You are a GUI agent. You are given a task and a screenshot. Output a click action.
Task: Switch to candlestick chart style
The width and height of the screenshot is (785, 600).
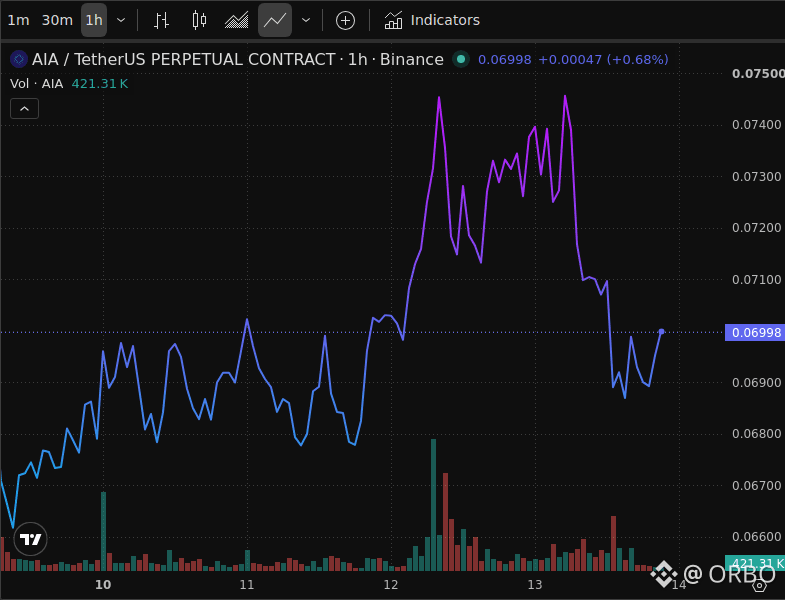pos(199,20)
